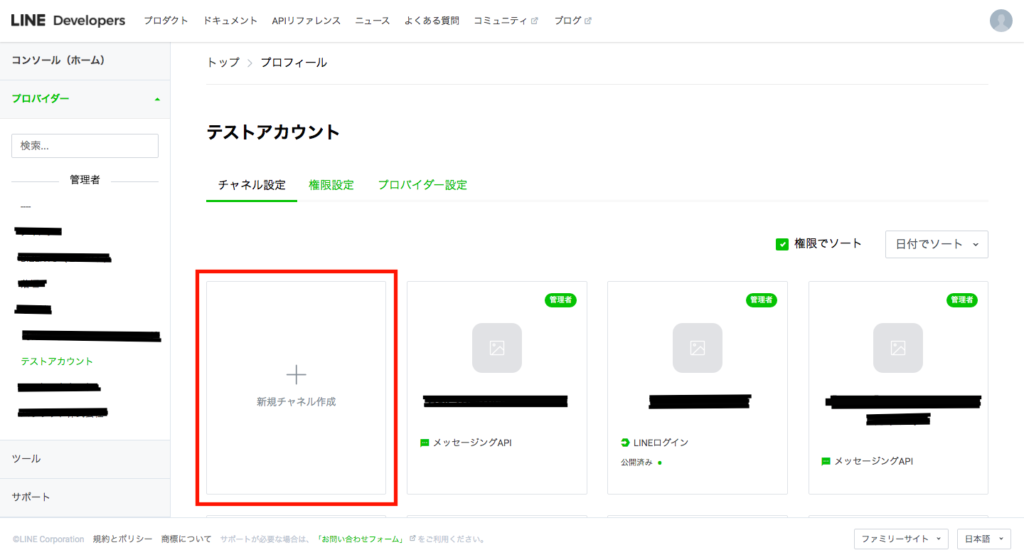This screenshot has width=1024, height=560.
Task: Open the ニュース menu item
Action: (x=372, y=21)
